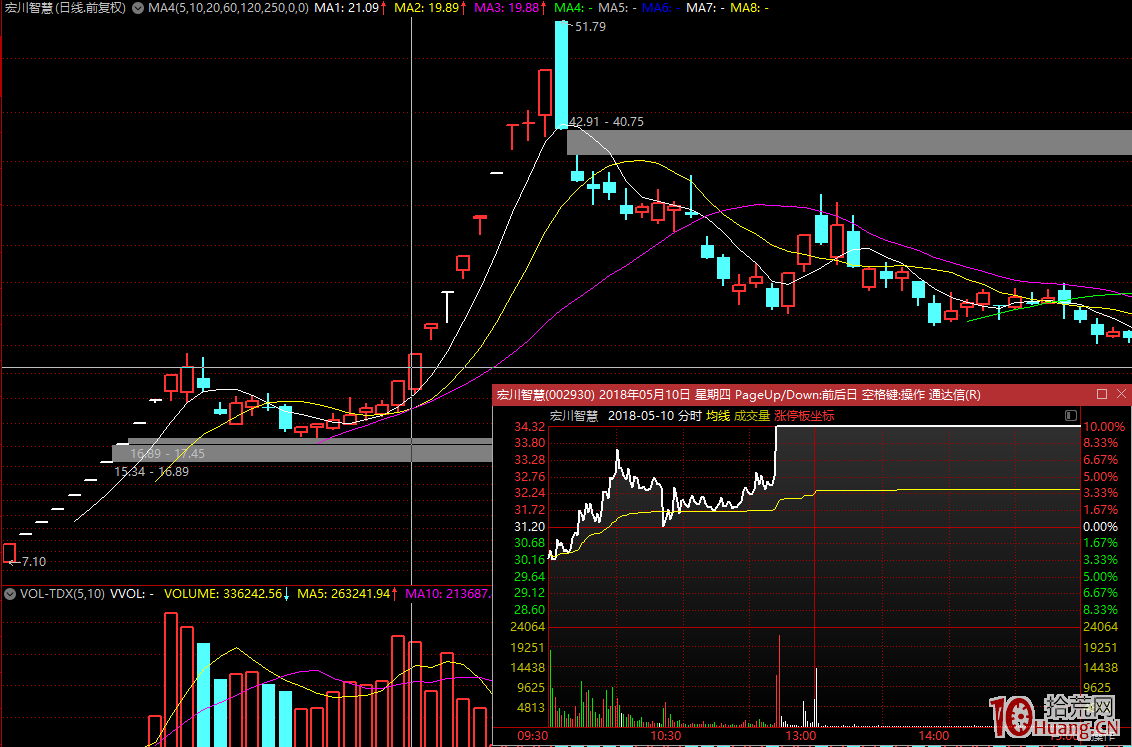Image resolution: width=1132 pixels, height=747 pixels.
Task: Click the 09:30 time axis label
Action: tap(533, 736)
